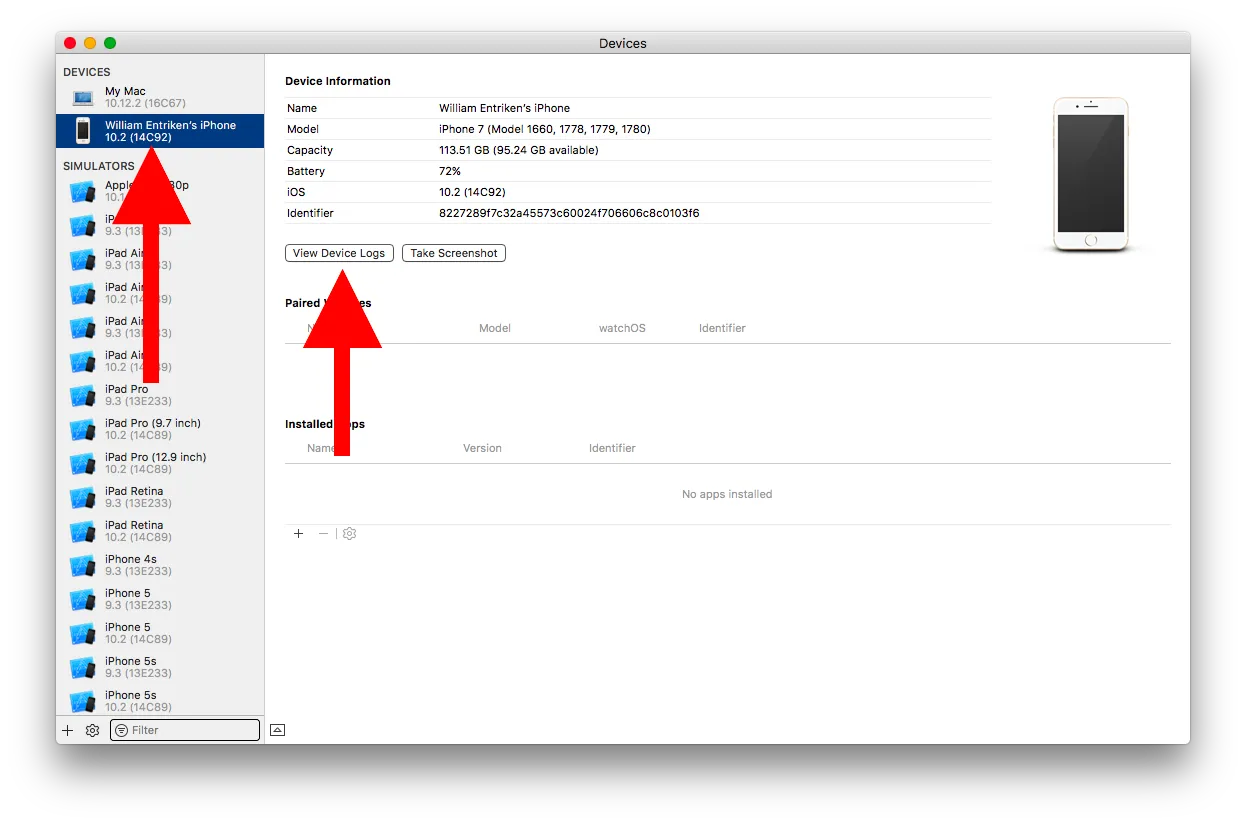Click the iPhone 5s 10.2 (14C89) simulator icon

pos(82,702)
